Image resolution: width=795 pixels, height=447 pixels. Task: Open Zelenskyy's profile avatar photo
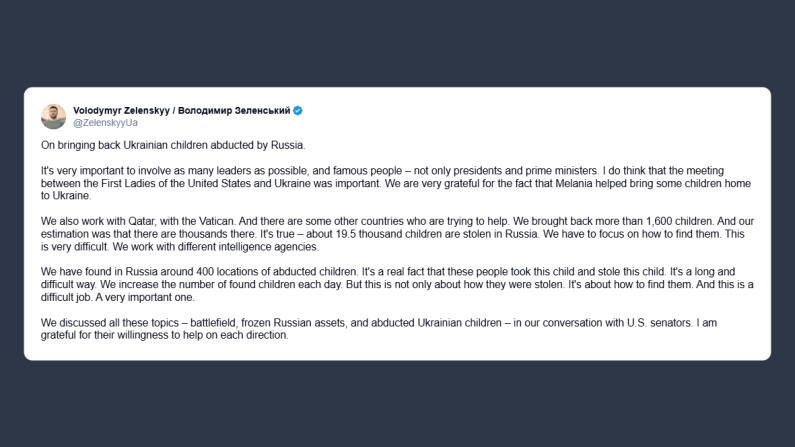pyautogui.click(x=53, y=116)
